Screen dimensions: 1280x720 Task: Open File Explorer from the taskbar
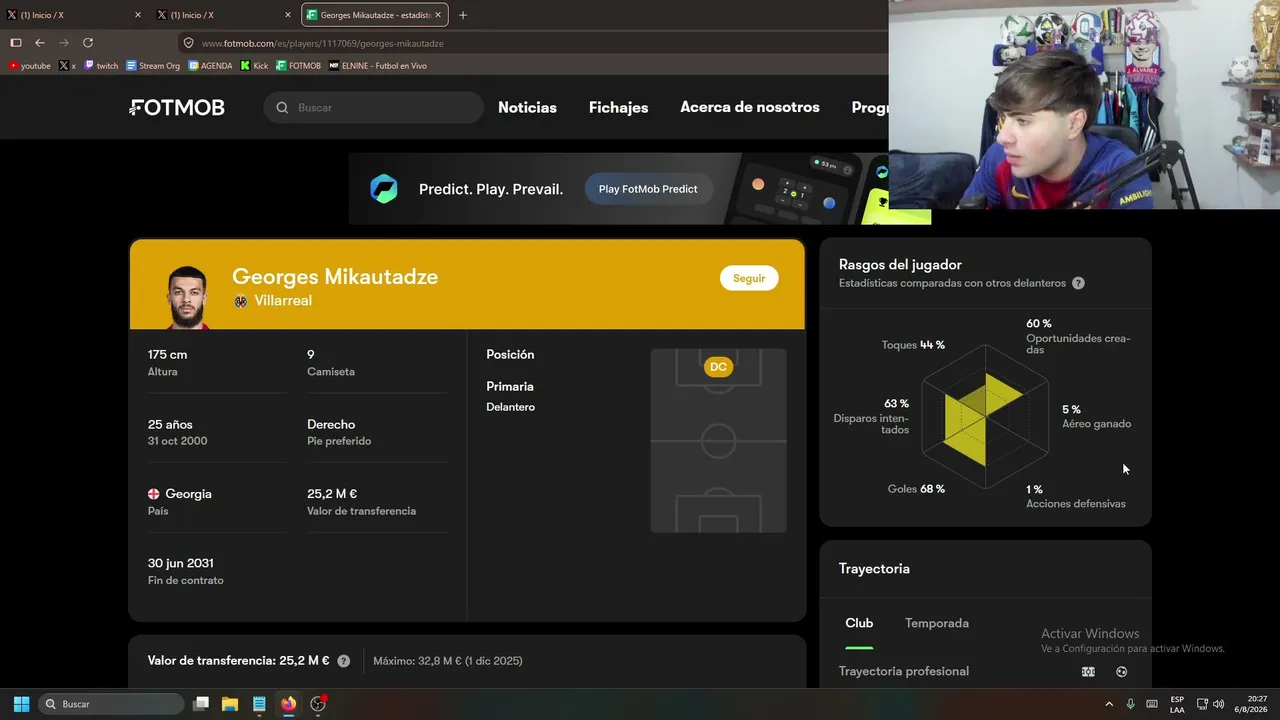click(x=230, y=704)
